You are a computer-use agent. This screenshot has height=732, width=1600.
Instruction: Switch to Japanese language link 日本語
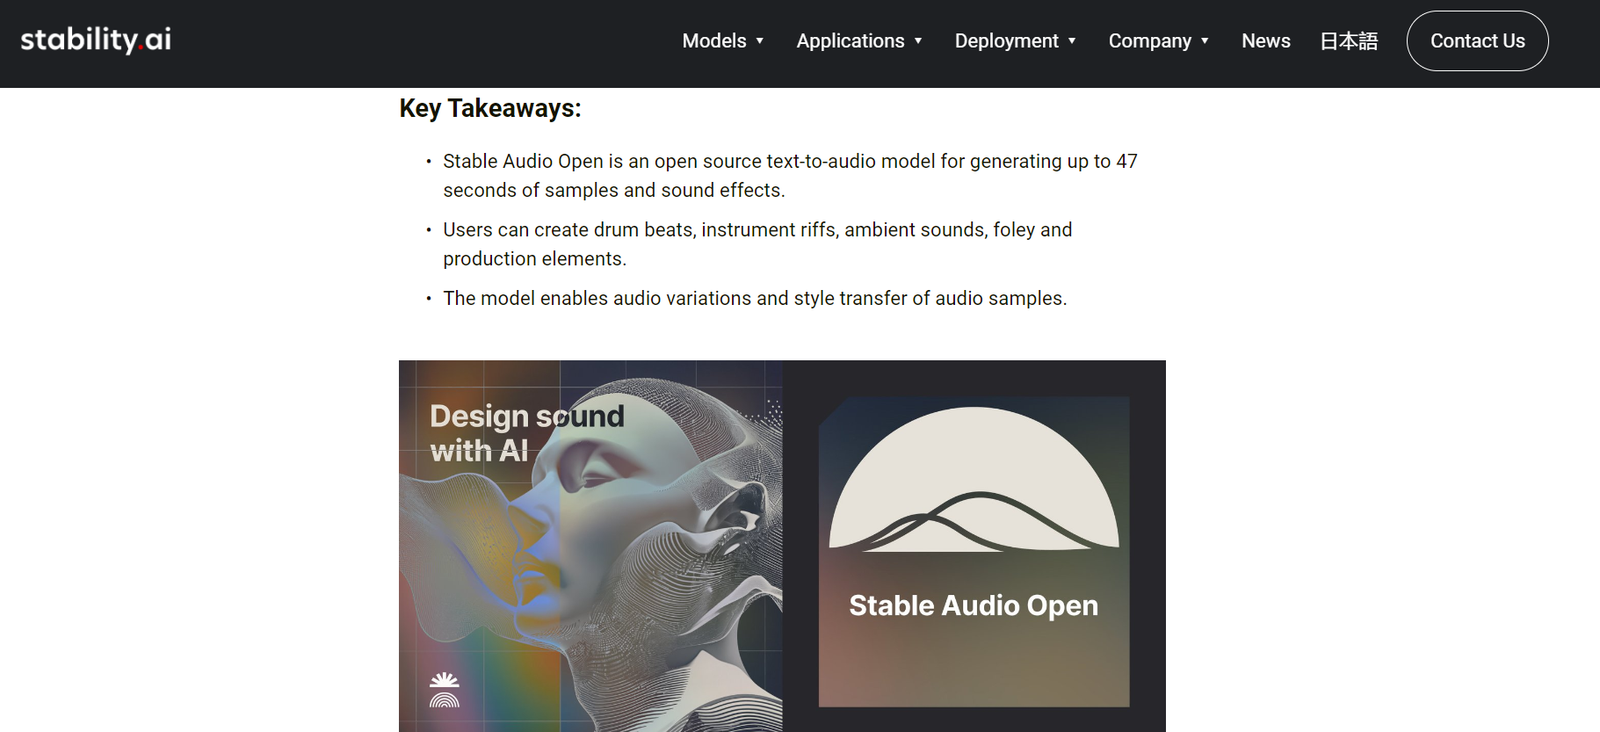[x=1349, y=41]
